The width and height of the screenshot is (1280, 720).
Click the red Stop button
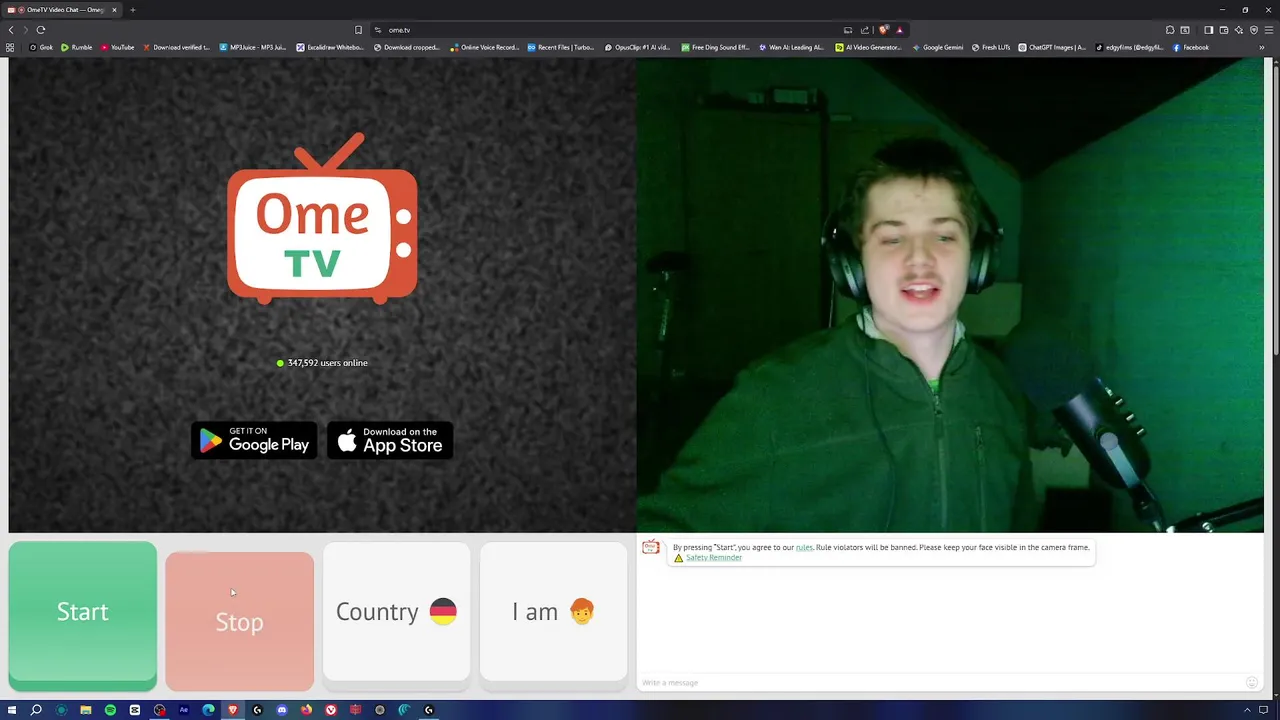239,621
